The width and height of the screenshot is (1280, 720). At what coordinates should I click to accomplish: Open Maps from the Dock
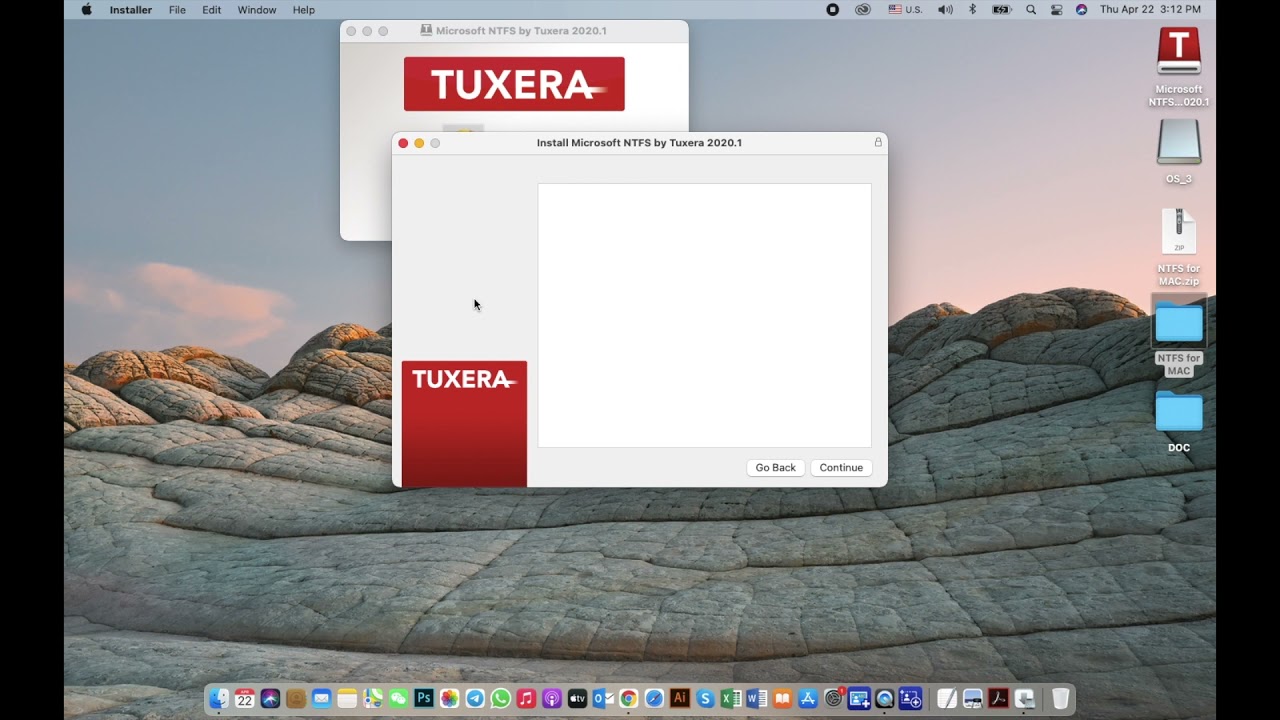[373, 698]
